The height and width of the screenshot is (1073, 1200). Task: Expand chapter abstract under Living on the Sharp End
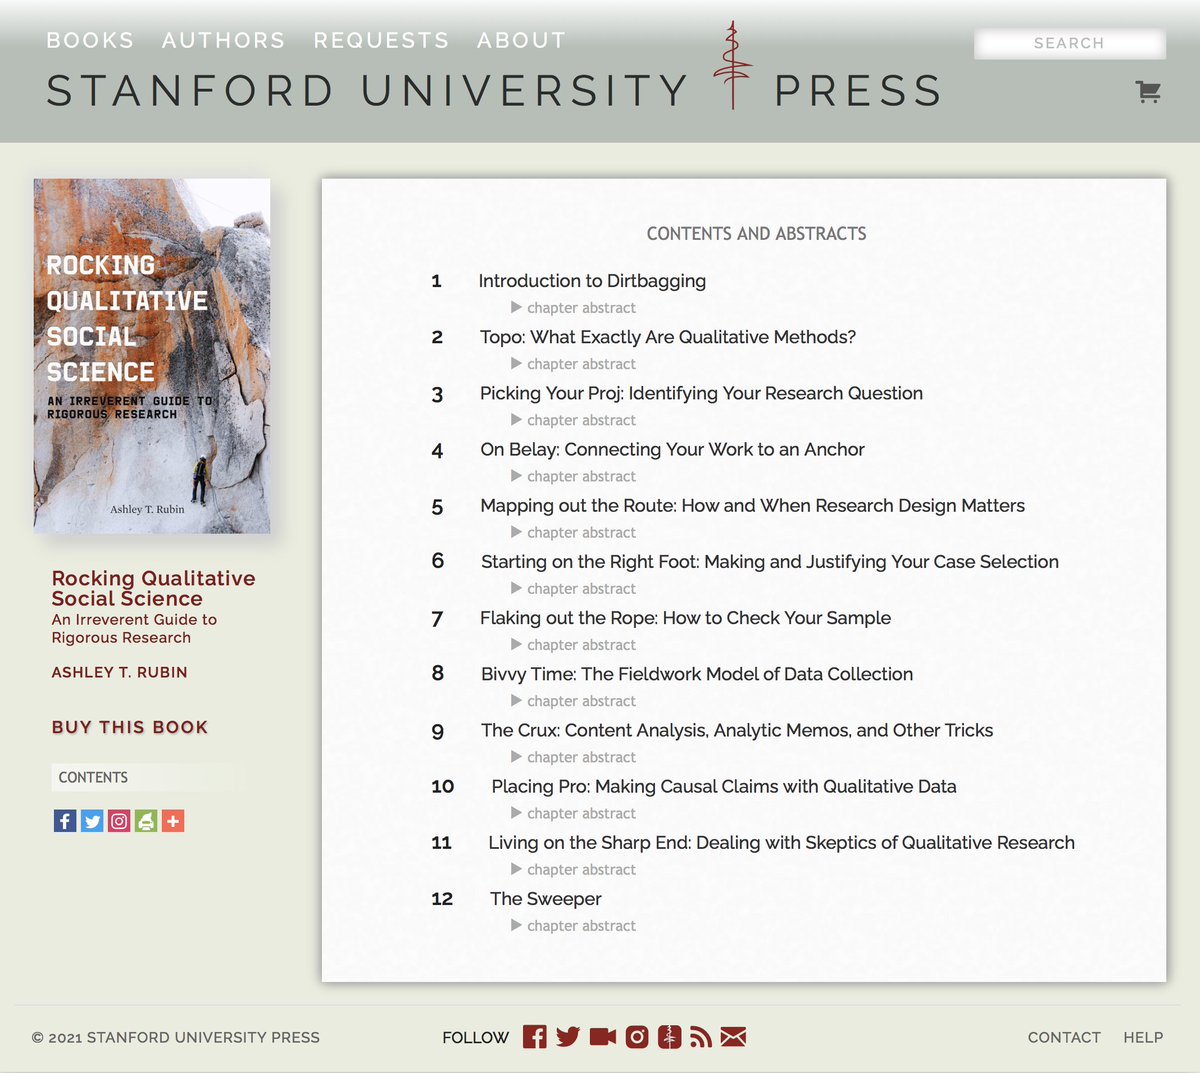(573, 869)
